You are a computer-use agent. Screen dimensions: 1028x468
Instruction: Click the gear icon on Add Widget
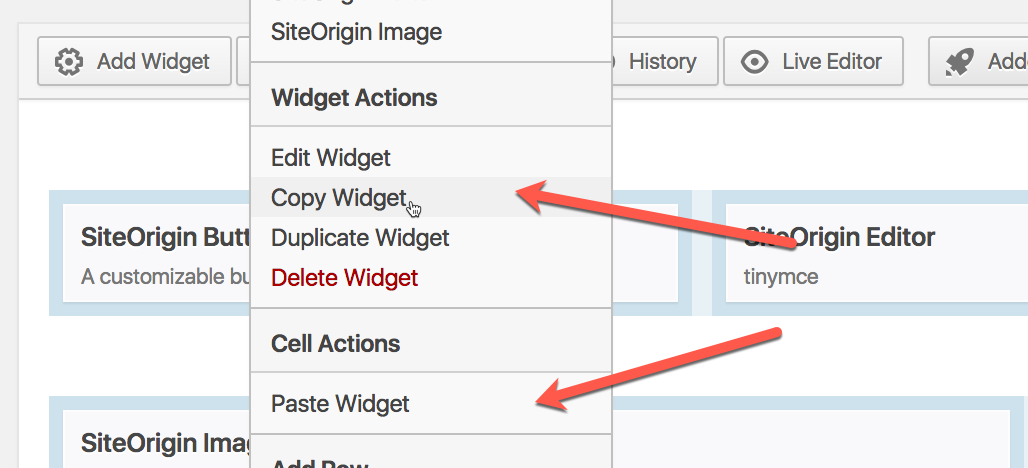click(69, 62)
